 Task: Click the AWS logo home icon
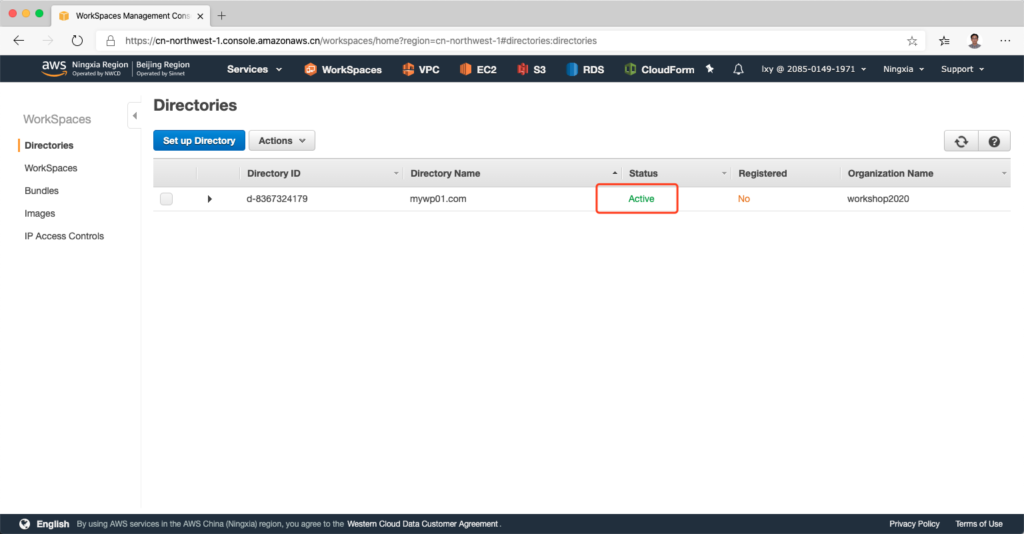54,68
